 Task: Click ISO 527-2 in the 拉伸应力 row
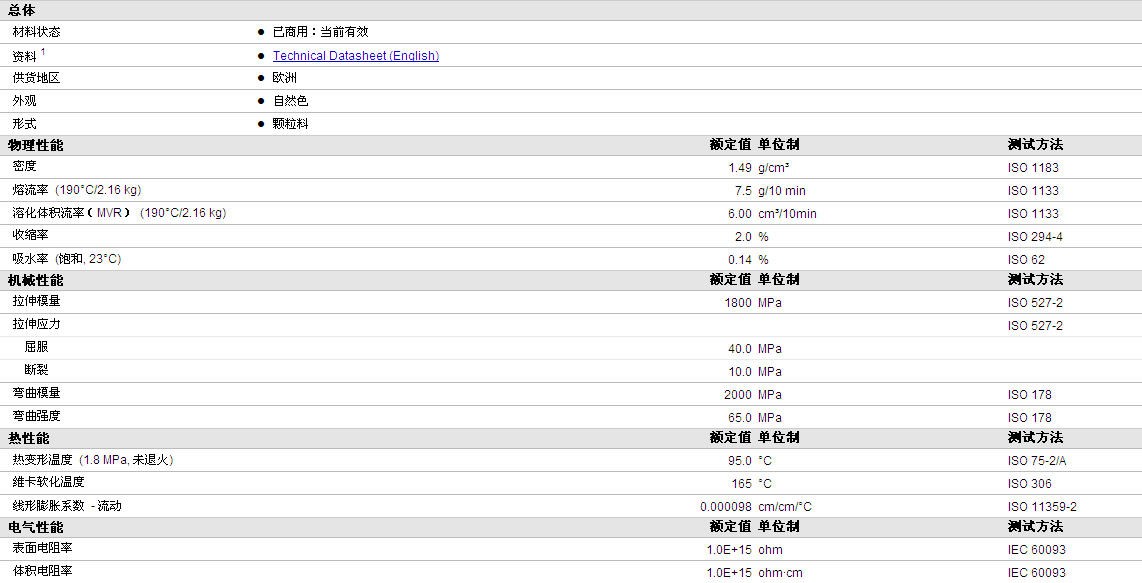[x=1035, y=326]
